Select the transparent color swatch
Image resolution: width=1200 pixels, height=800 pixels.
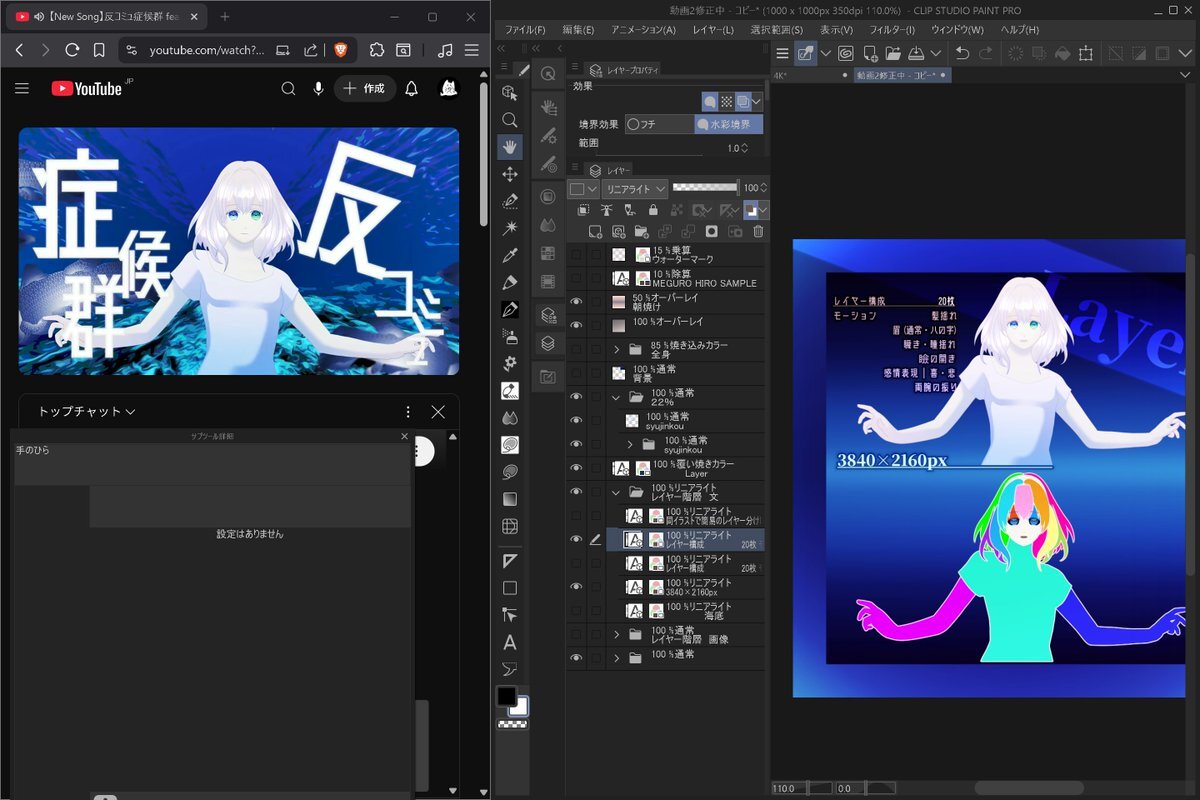[513, 724]
